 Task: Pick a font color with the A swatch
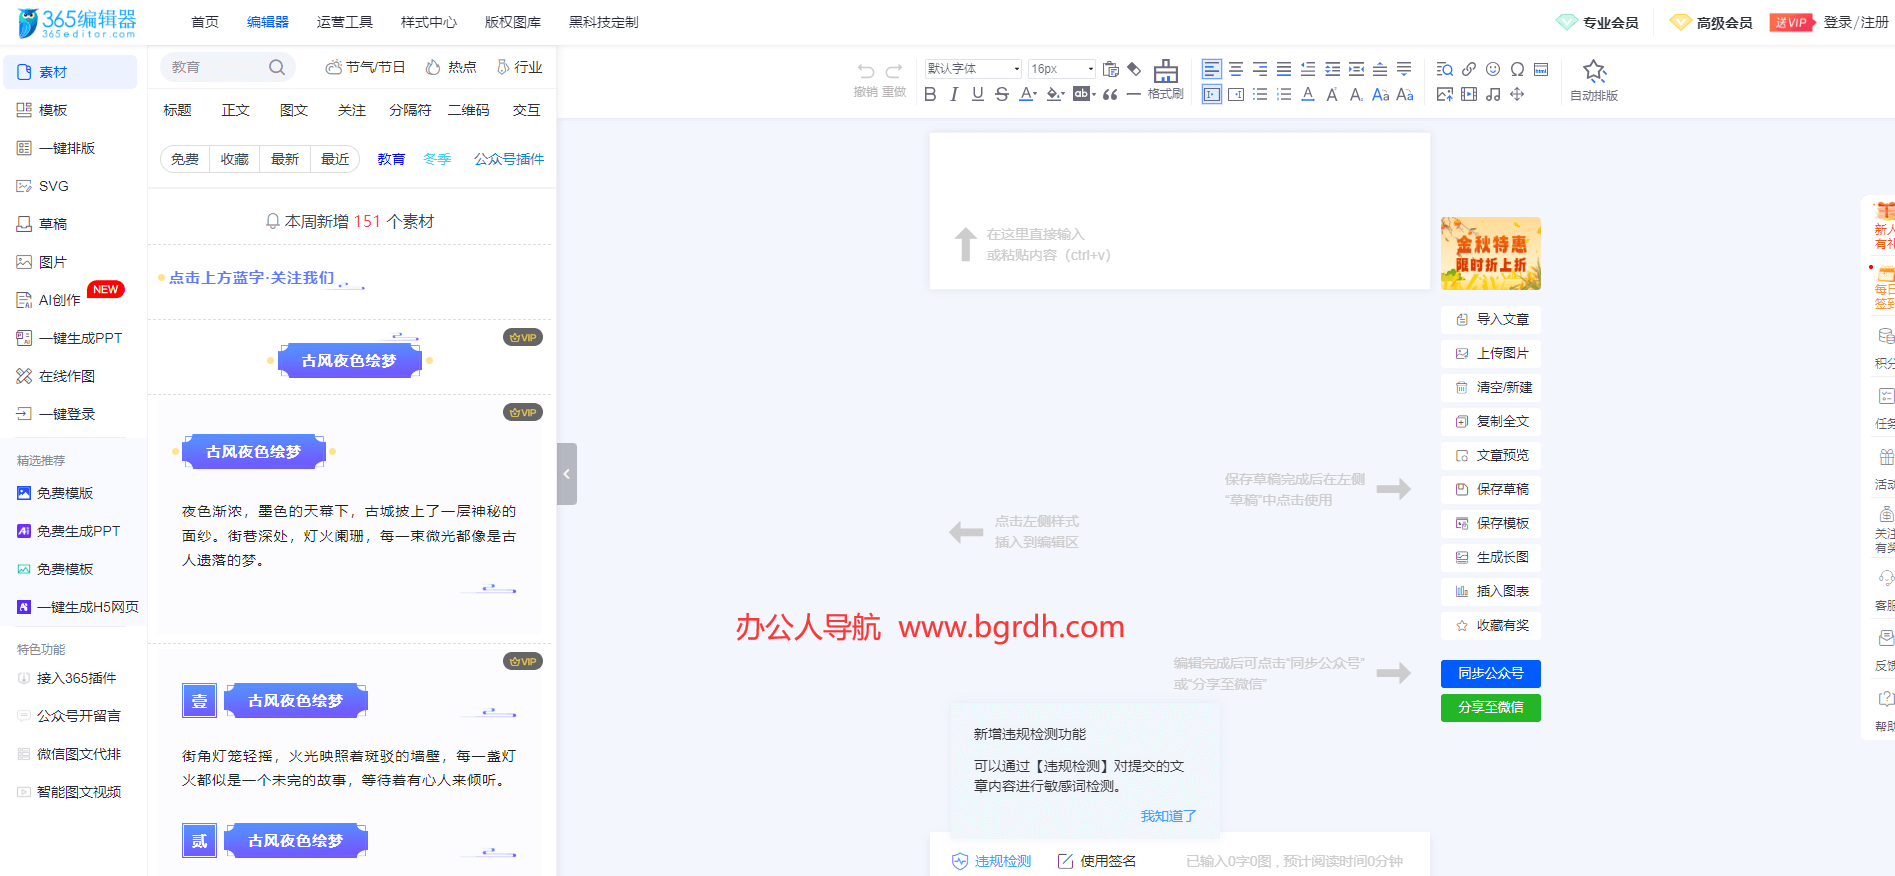1028,95
